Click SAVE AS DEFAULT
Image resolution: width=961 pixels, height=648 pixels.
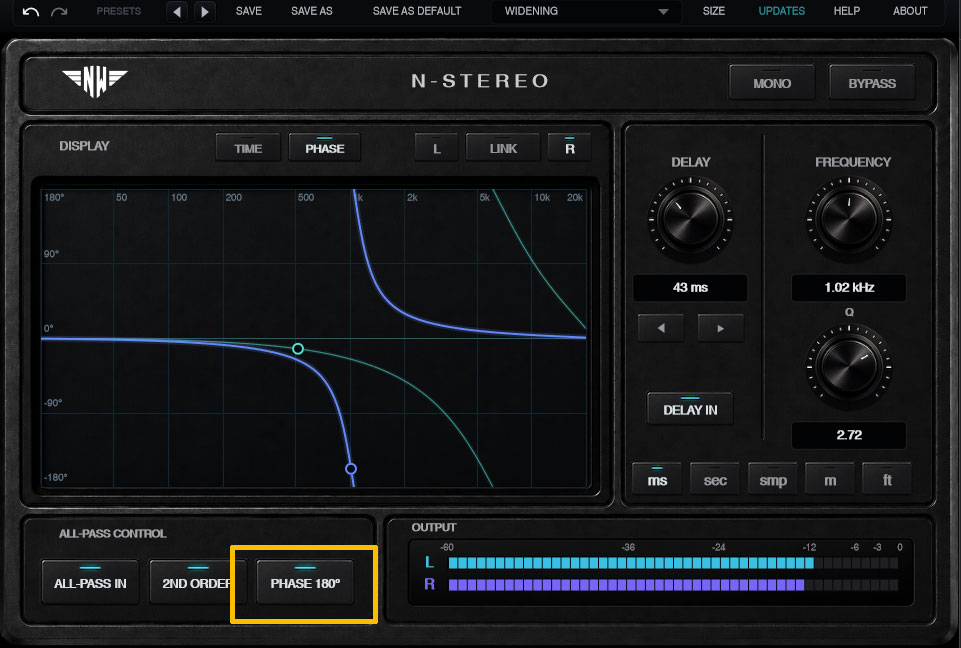417,11
